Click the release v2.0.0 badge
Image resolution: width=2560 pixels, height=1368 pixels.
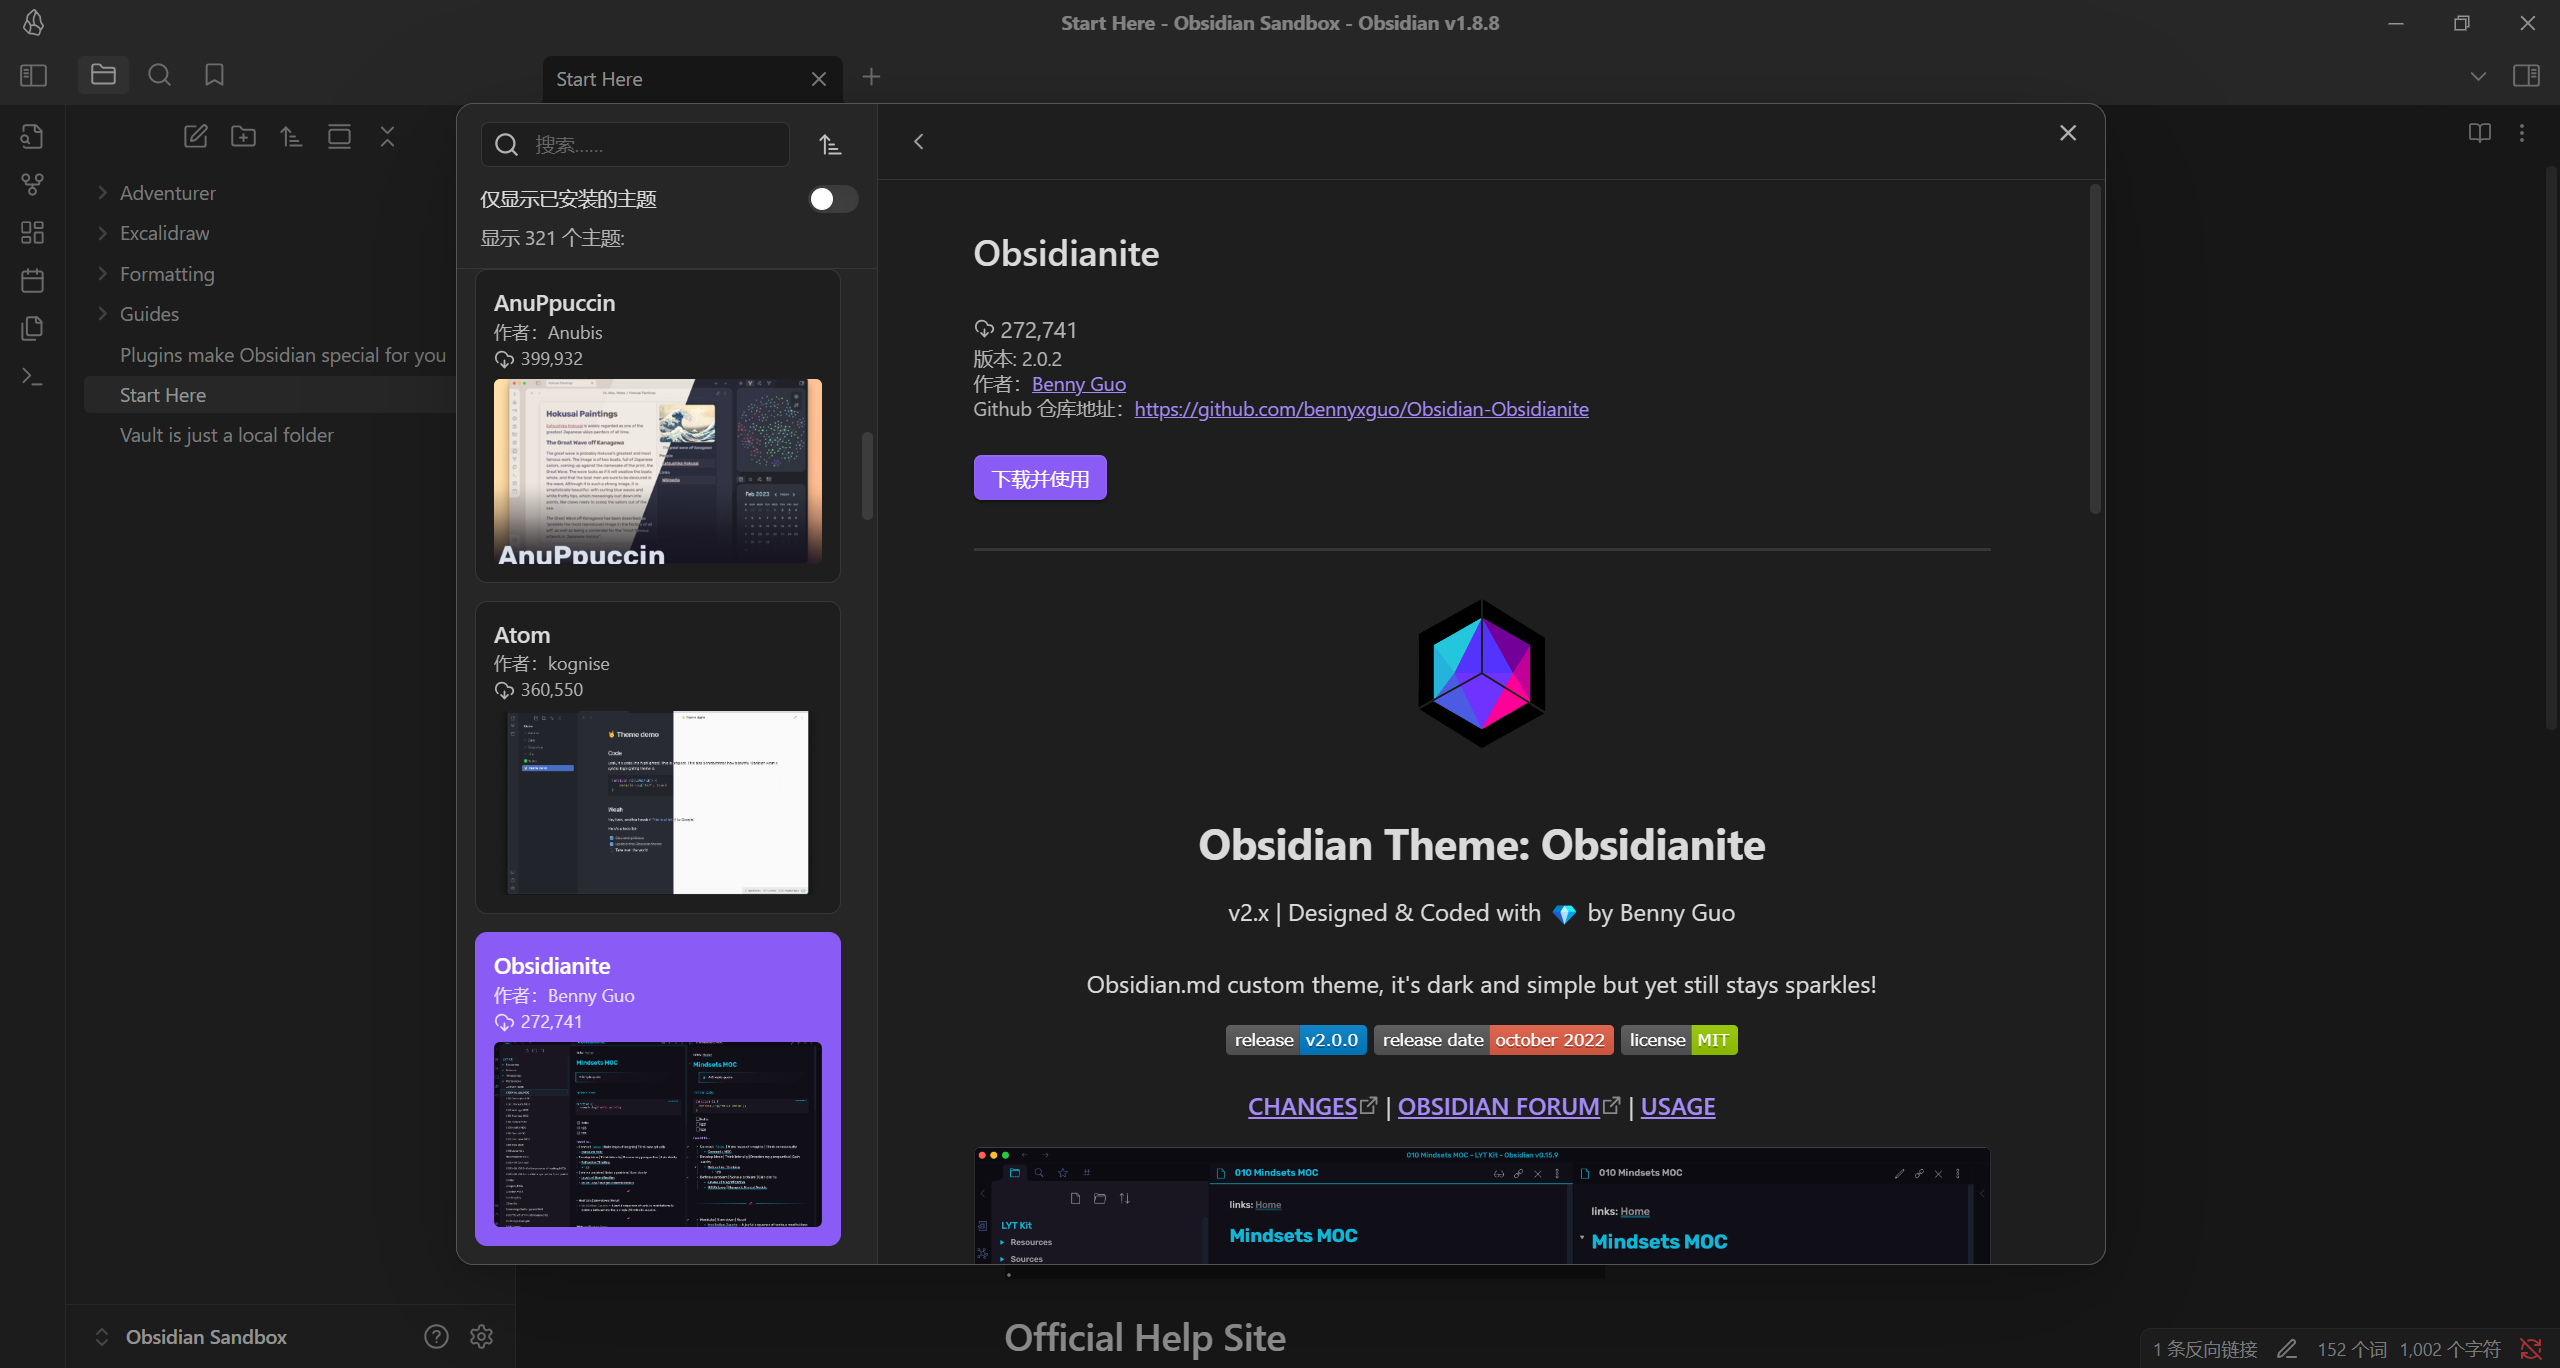pos(1296,1040)
